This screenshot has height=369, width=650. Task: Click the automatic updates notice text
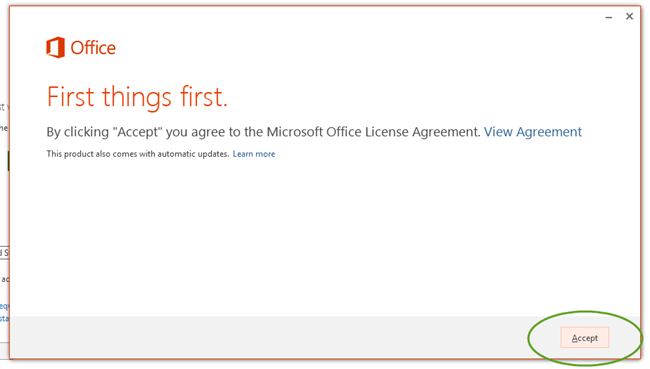pos(138,154)
